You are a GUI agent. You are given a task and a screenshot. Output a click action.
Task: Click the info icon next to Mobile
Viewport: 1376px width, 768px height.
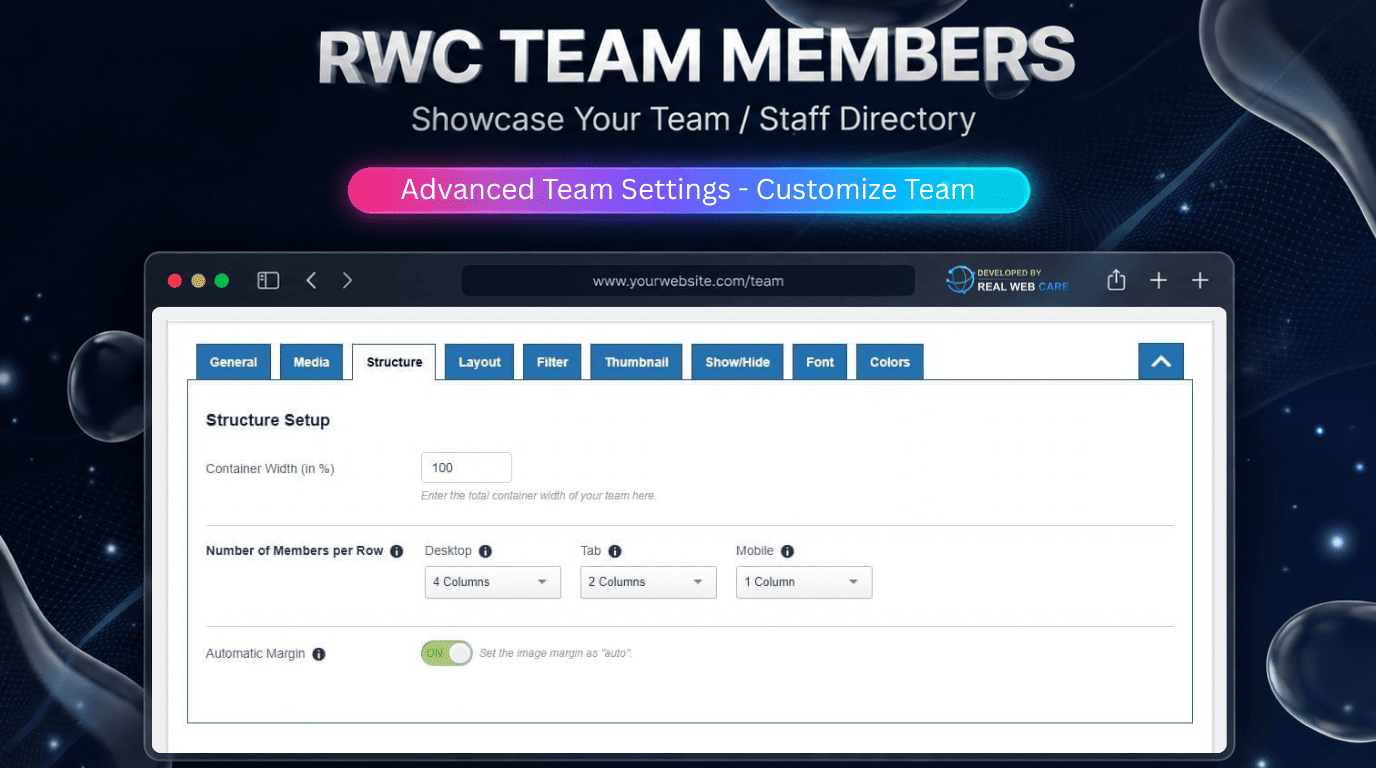click(787, 551)
